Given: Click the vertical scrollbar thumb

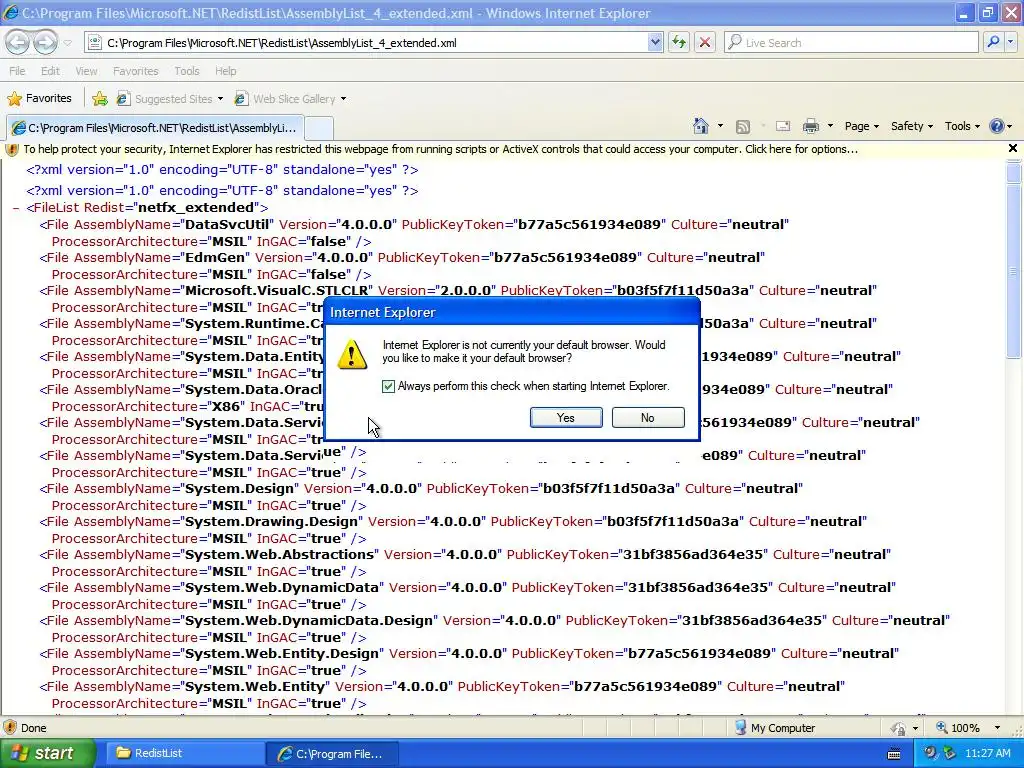Looking at the screenshot, I should [x=1013, y=270].
